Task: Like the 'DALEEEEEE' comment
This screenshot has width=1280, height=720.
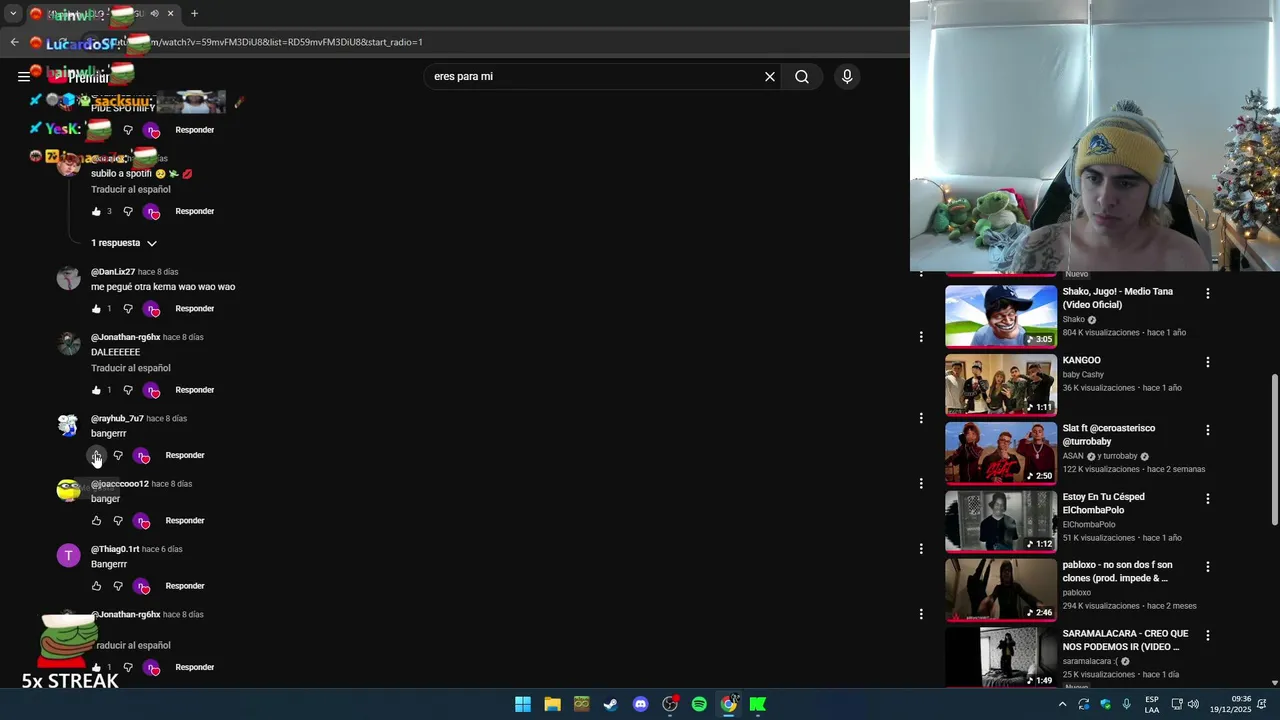Action: tap(96, 390)
